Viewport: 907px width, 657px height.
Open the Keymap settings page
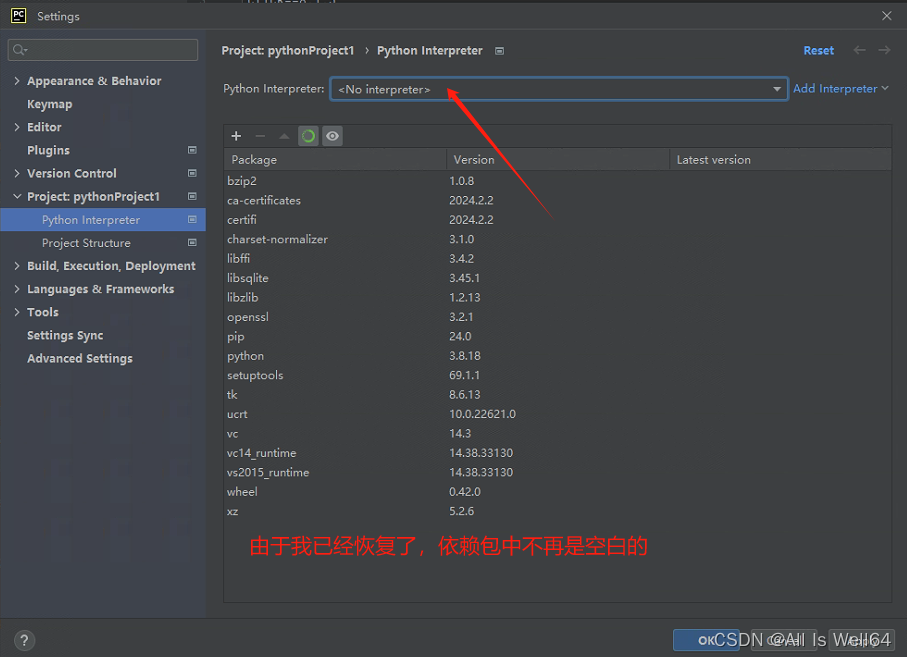click(x=50, y=104)
